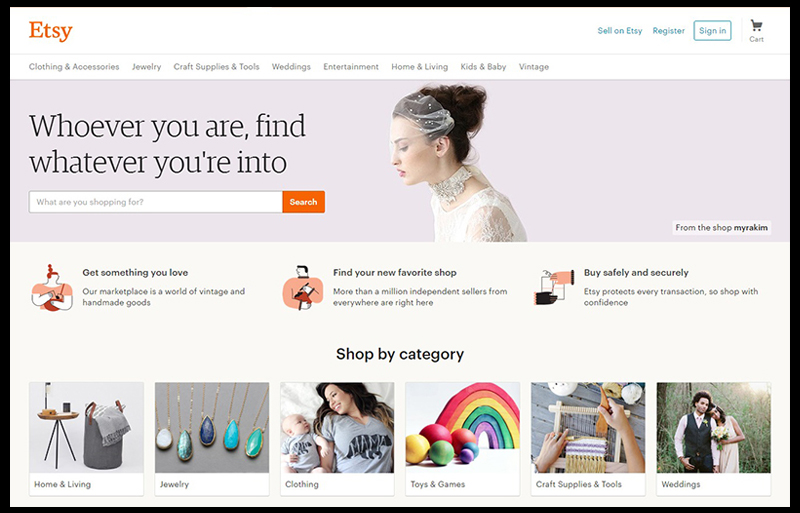Select the 'Buy safely and securely' hands illustration
Viewport: 800px width, 513px height.
point(554,287)
